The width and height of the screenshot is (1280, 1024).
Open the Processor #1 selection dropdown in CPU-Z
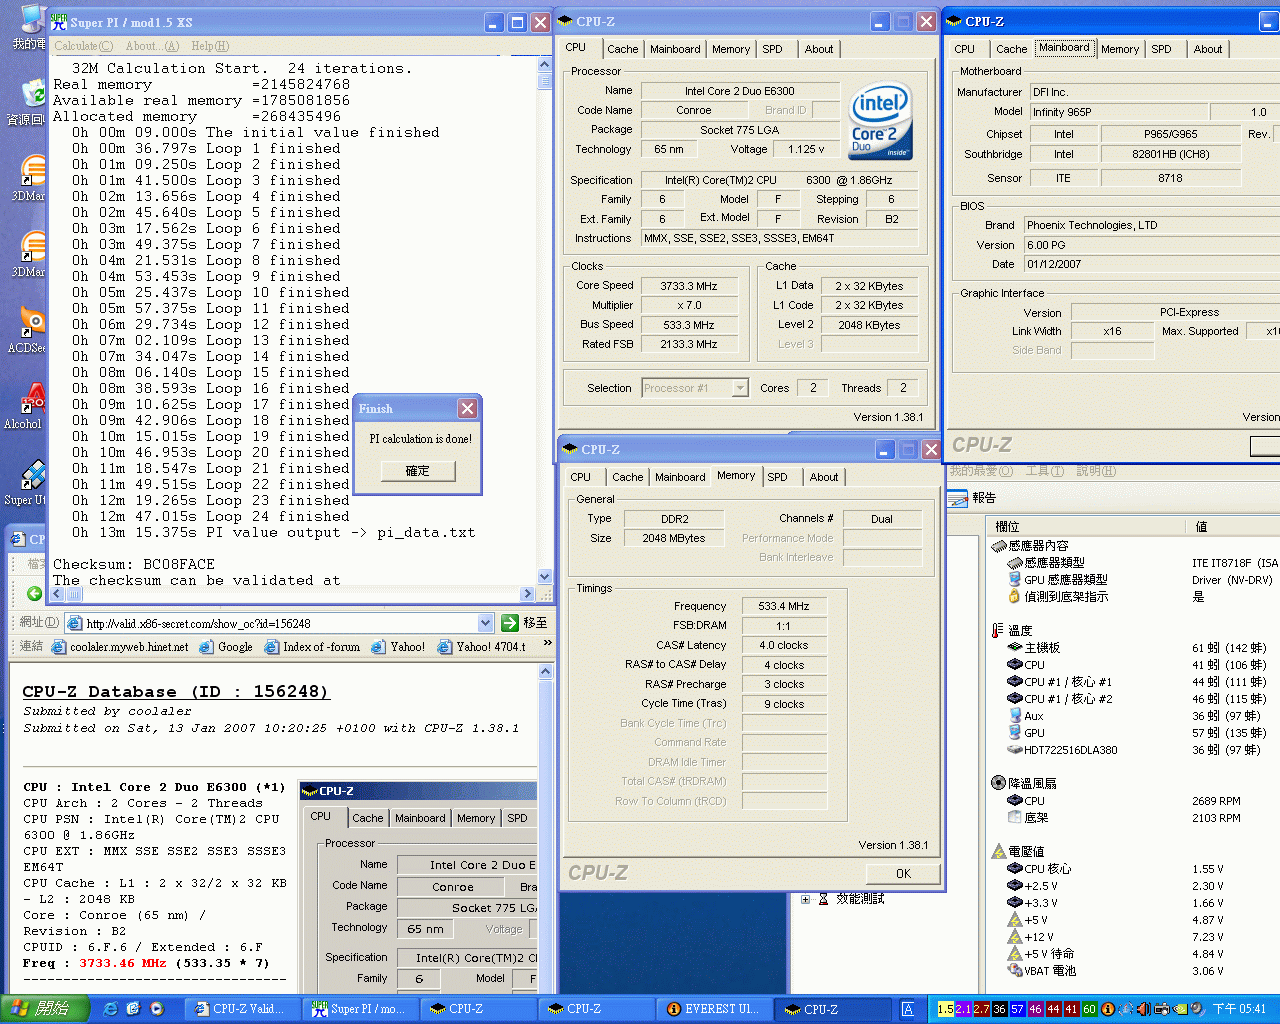(740, 388)
